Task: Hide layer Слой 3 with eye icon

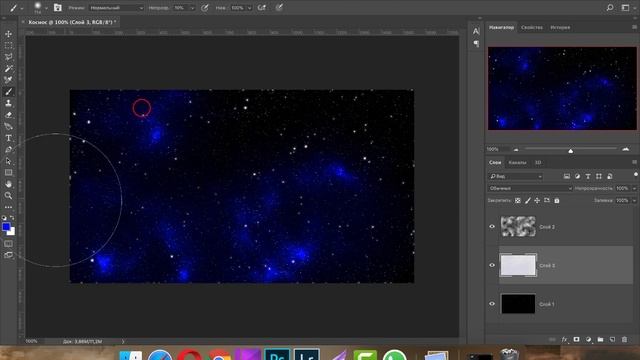Action: click(492, 265)
